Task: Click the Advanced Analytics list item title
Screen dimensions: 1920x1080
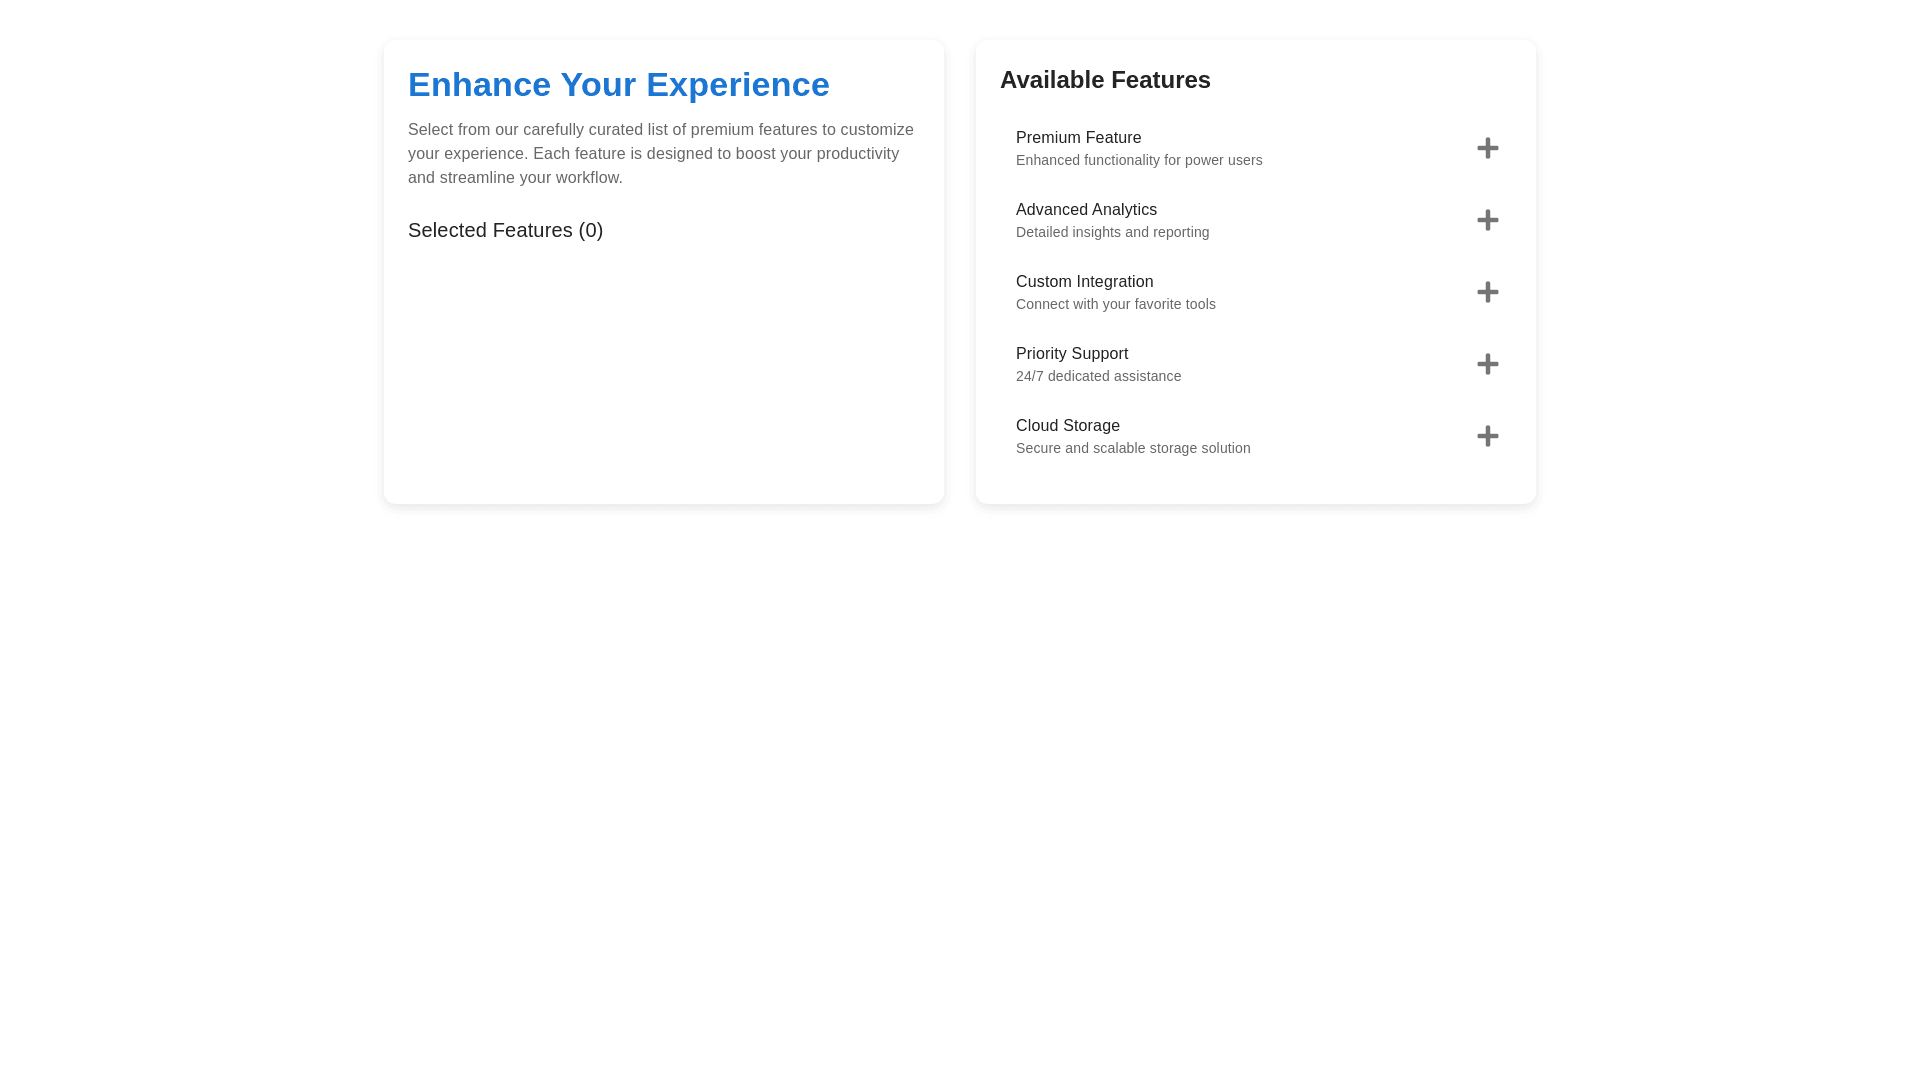Action: click(x=1086, y=210)
